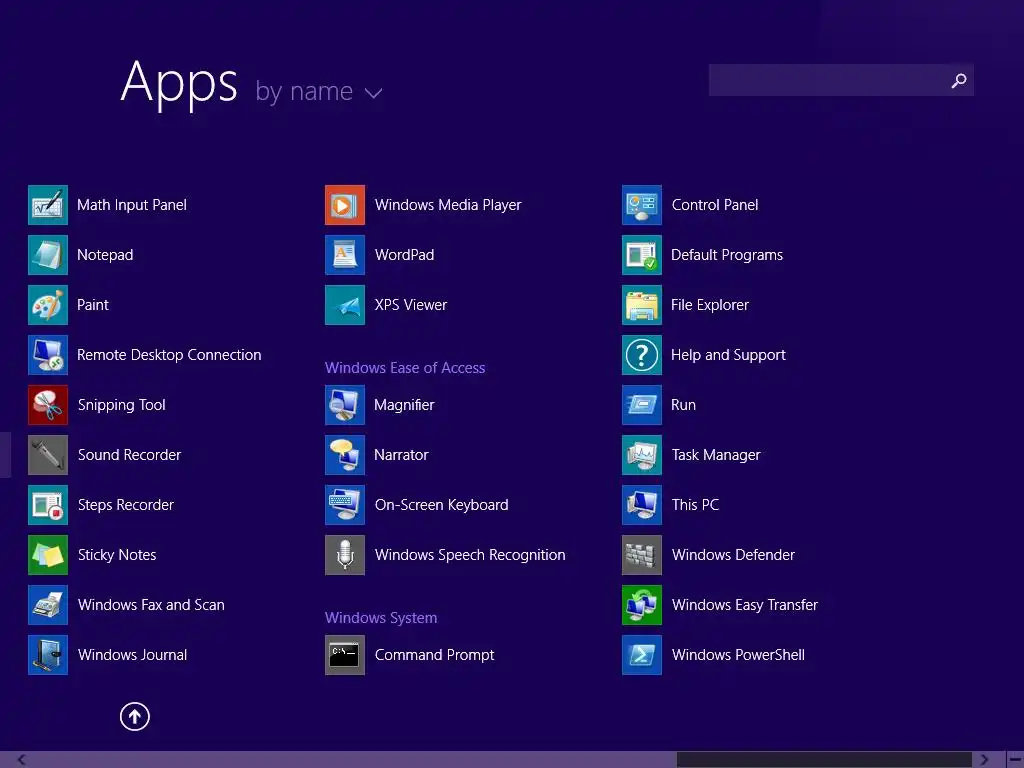Click the zoom-out minus button in the corner
The width and height of the screenshot is (1024, 768).
coord(1016,760)
